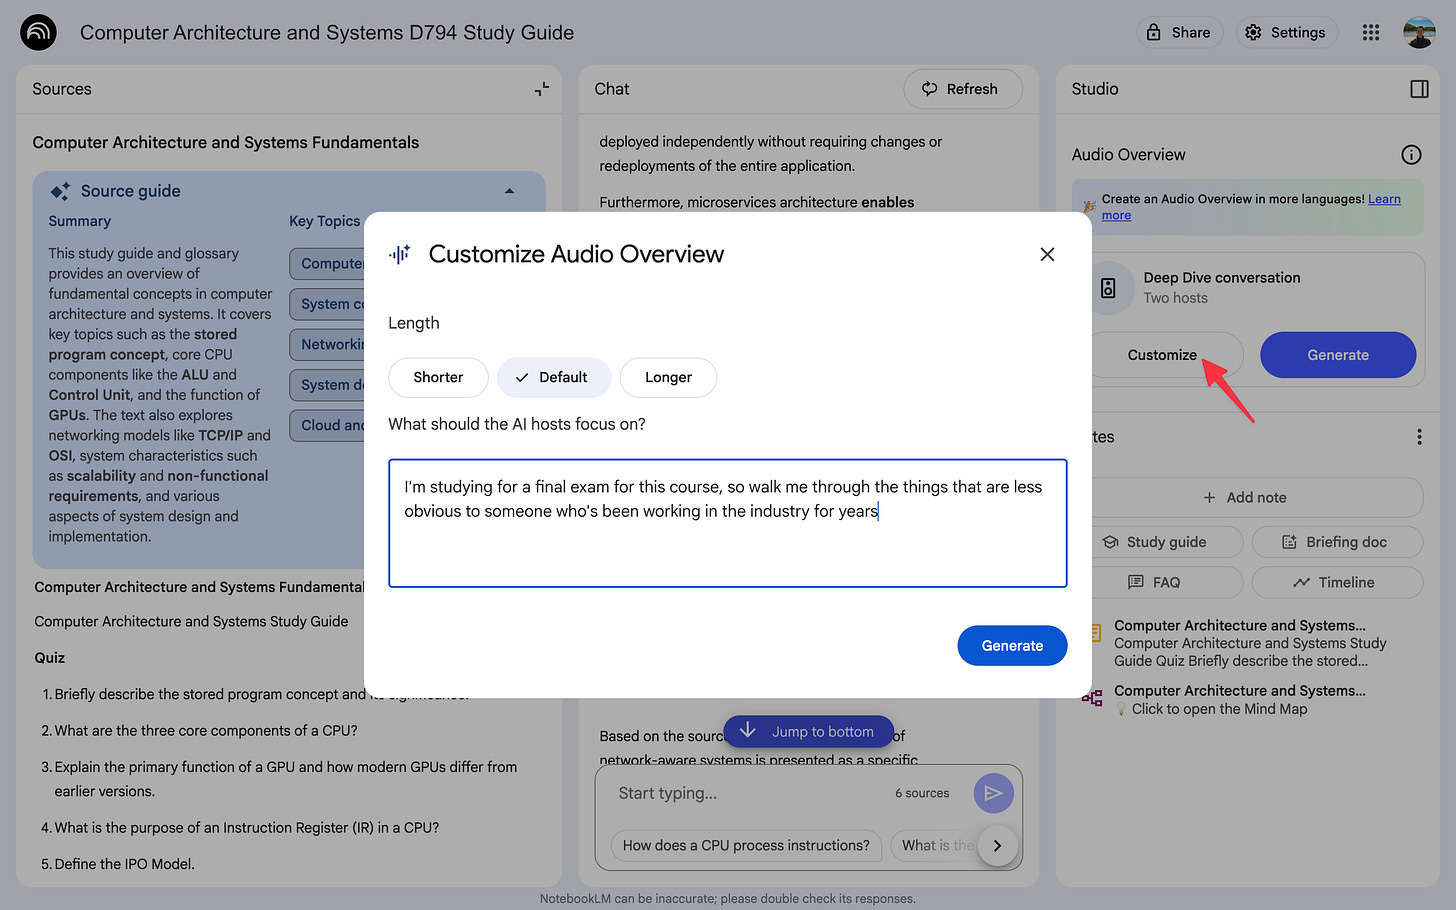The width and height of the screenshot is (1456, 910).
Task: Open the Notes three-dot menu
Action: click(1419, 437)
